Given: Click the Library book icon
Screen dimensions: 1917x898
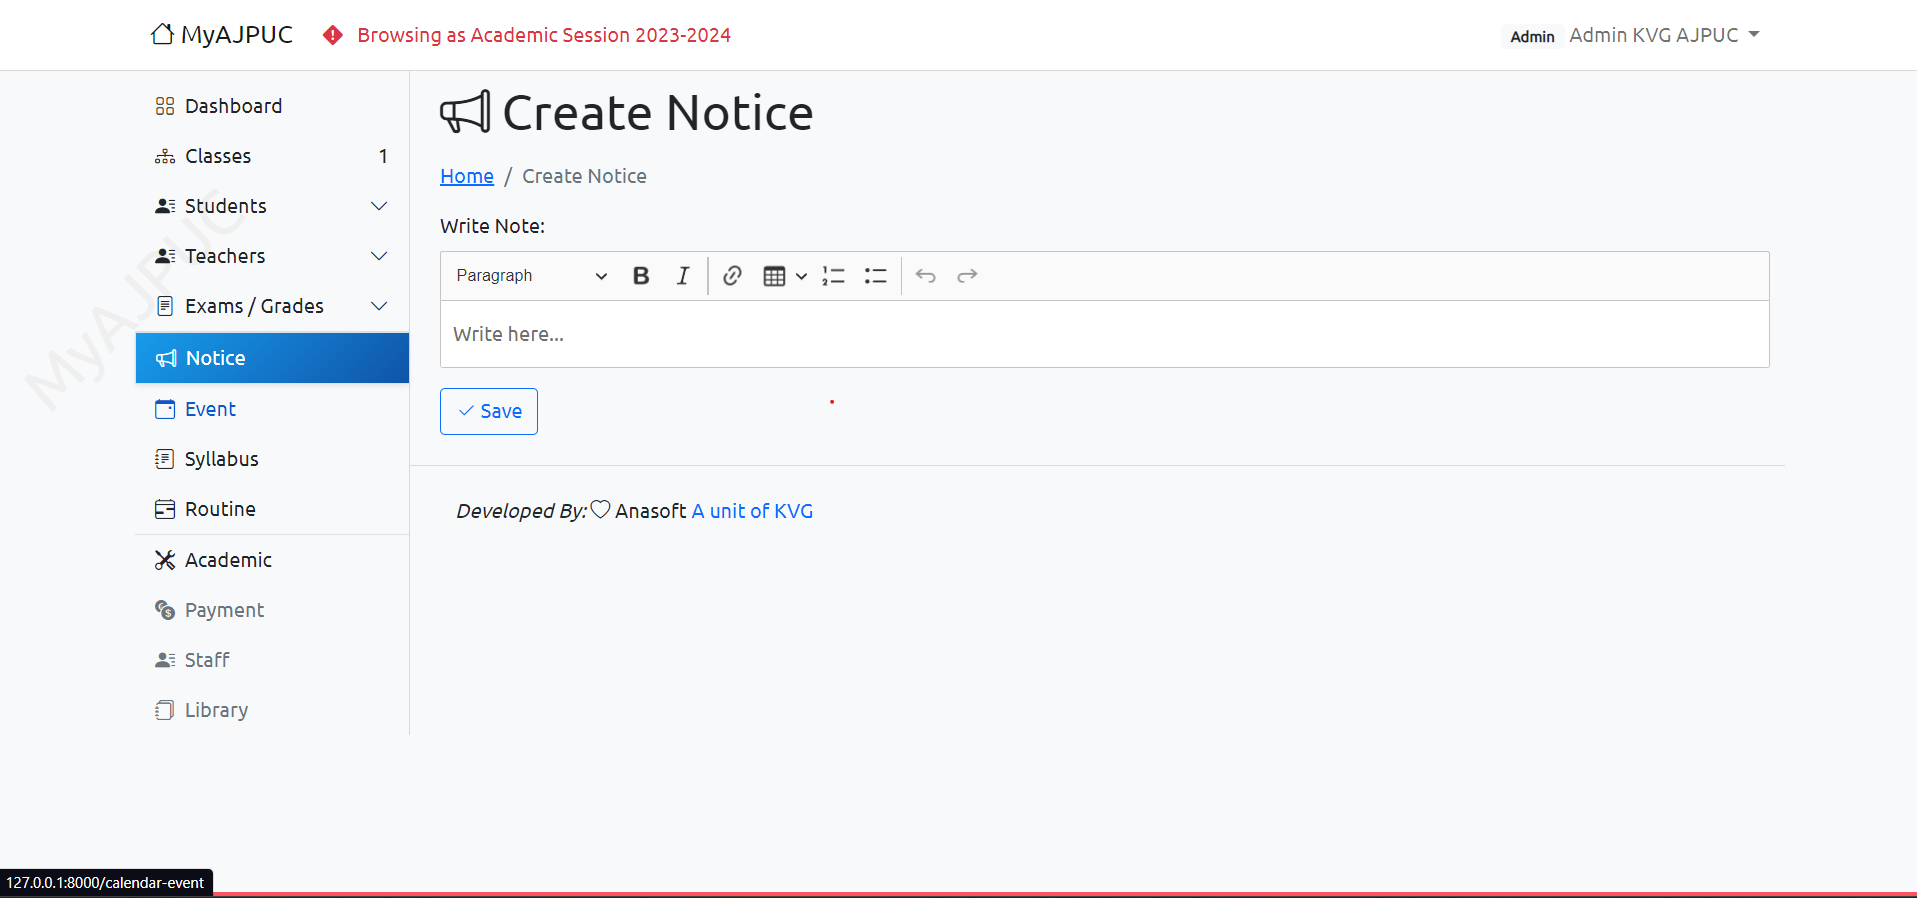Looking at the screenshot, I should pos(165,710).
